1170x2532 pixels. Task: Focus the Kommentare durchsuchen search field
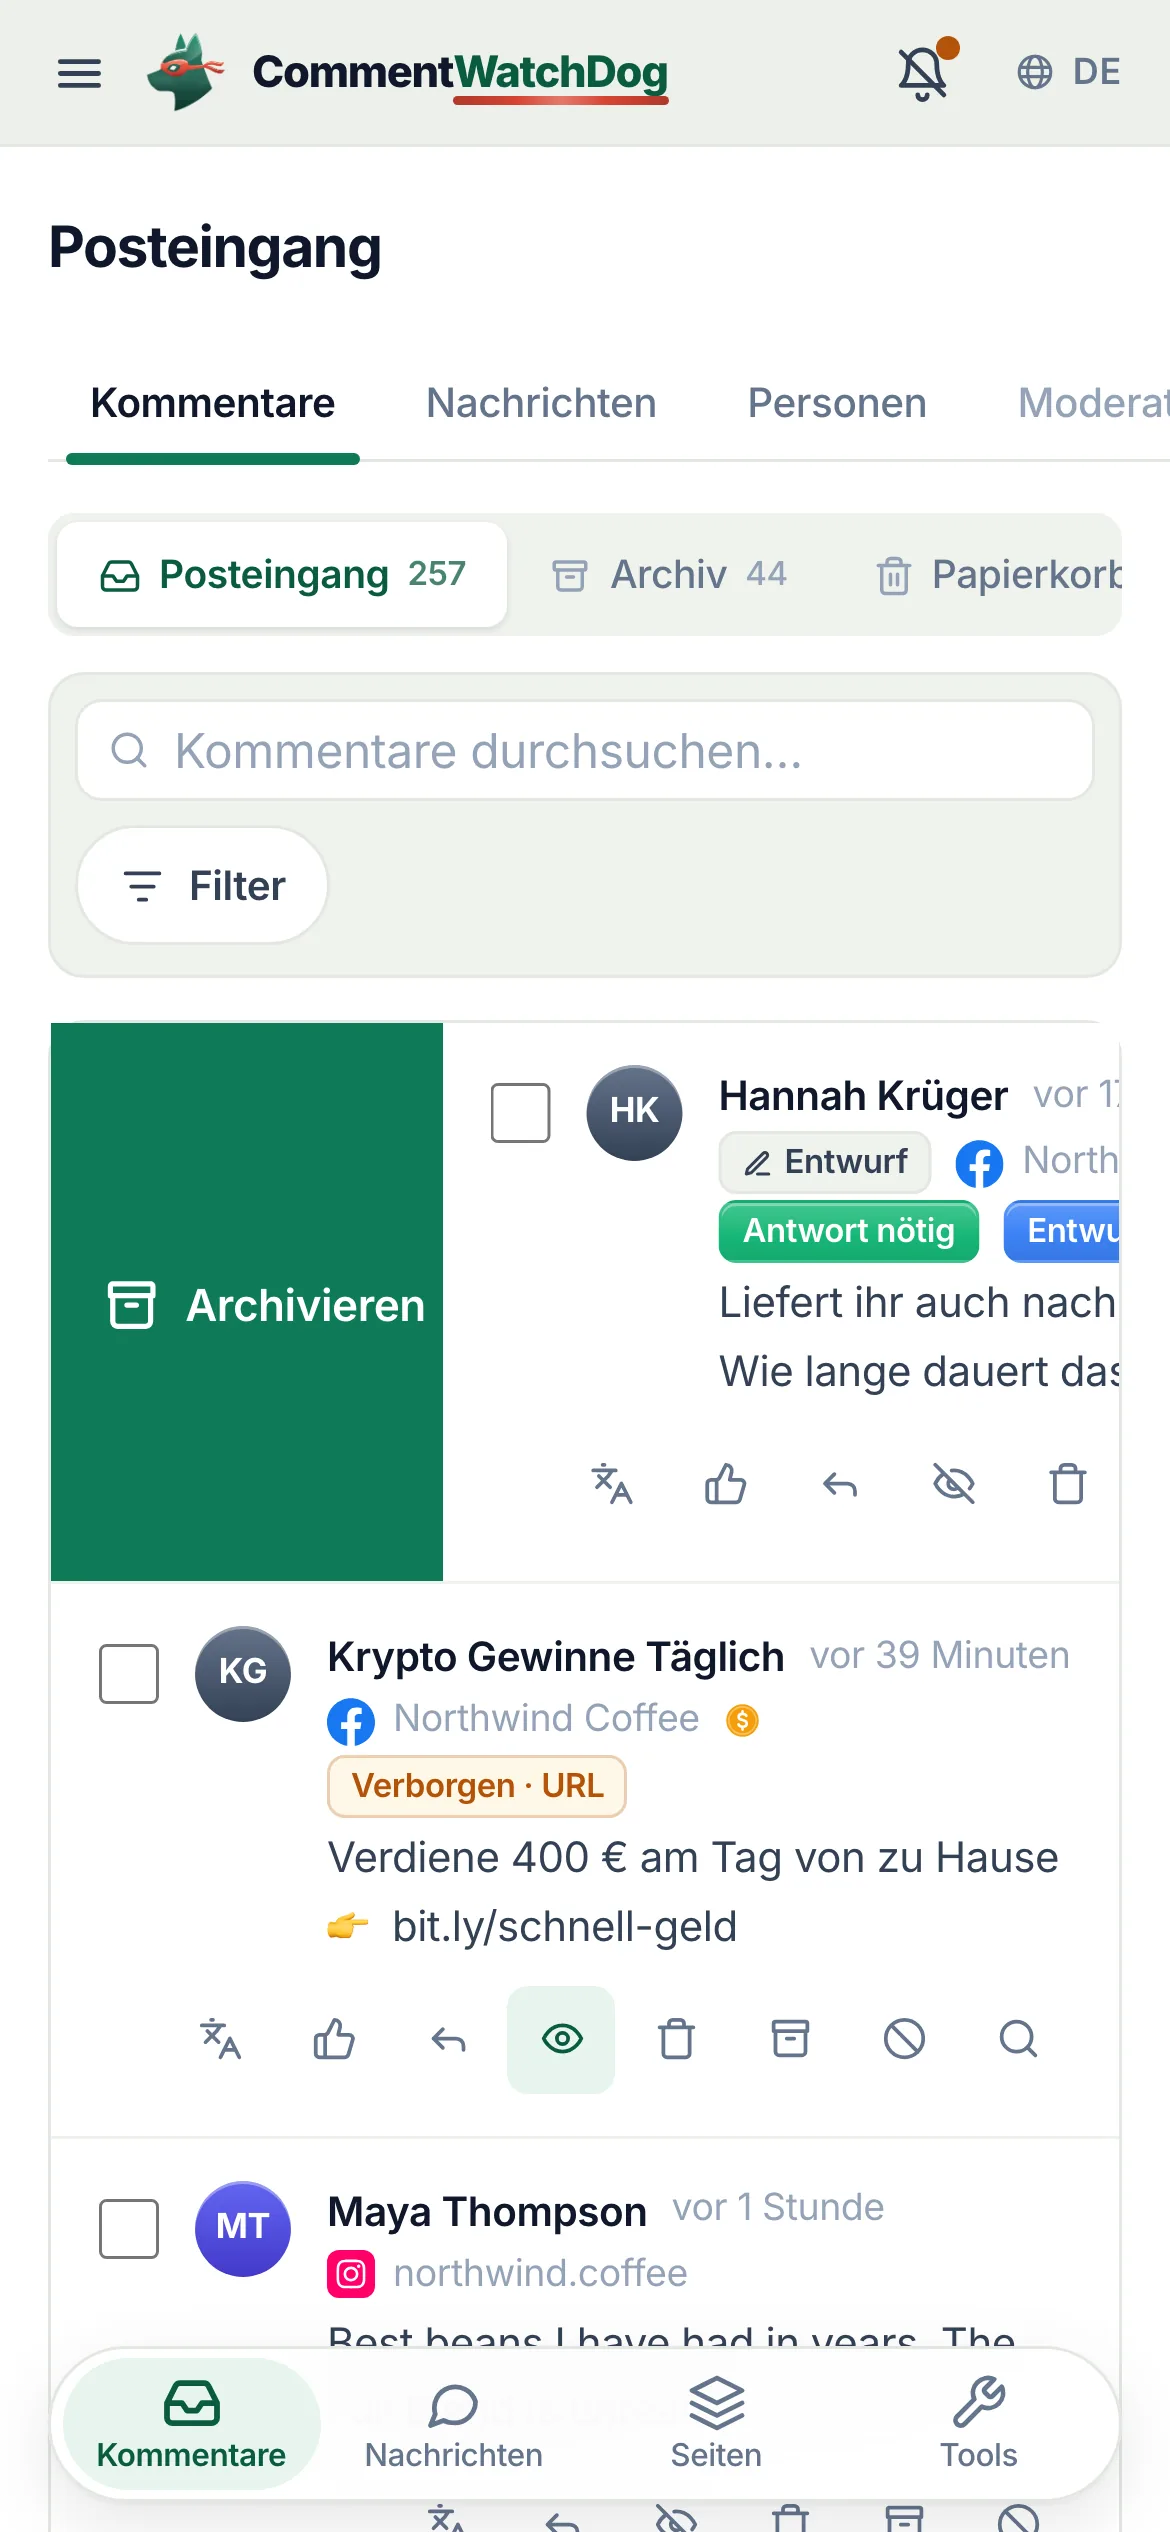coord(585,750)
